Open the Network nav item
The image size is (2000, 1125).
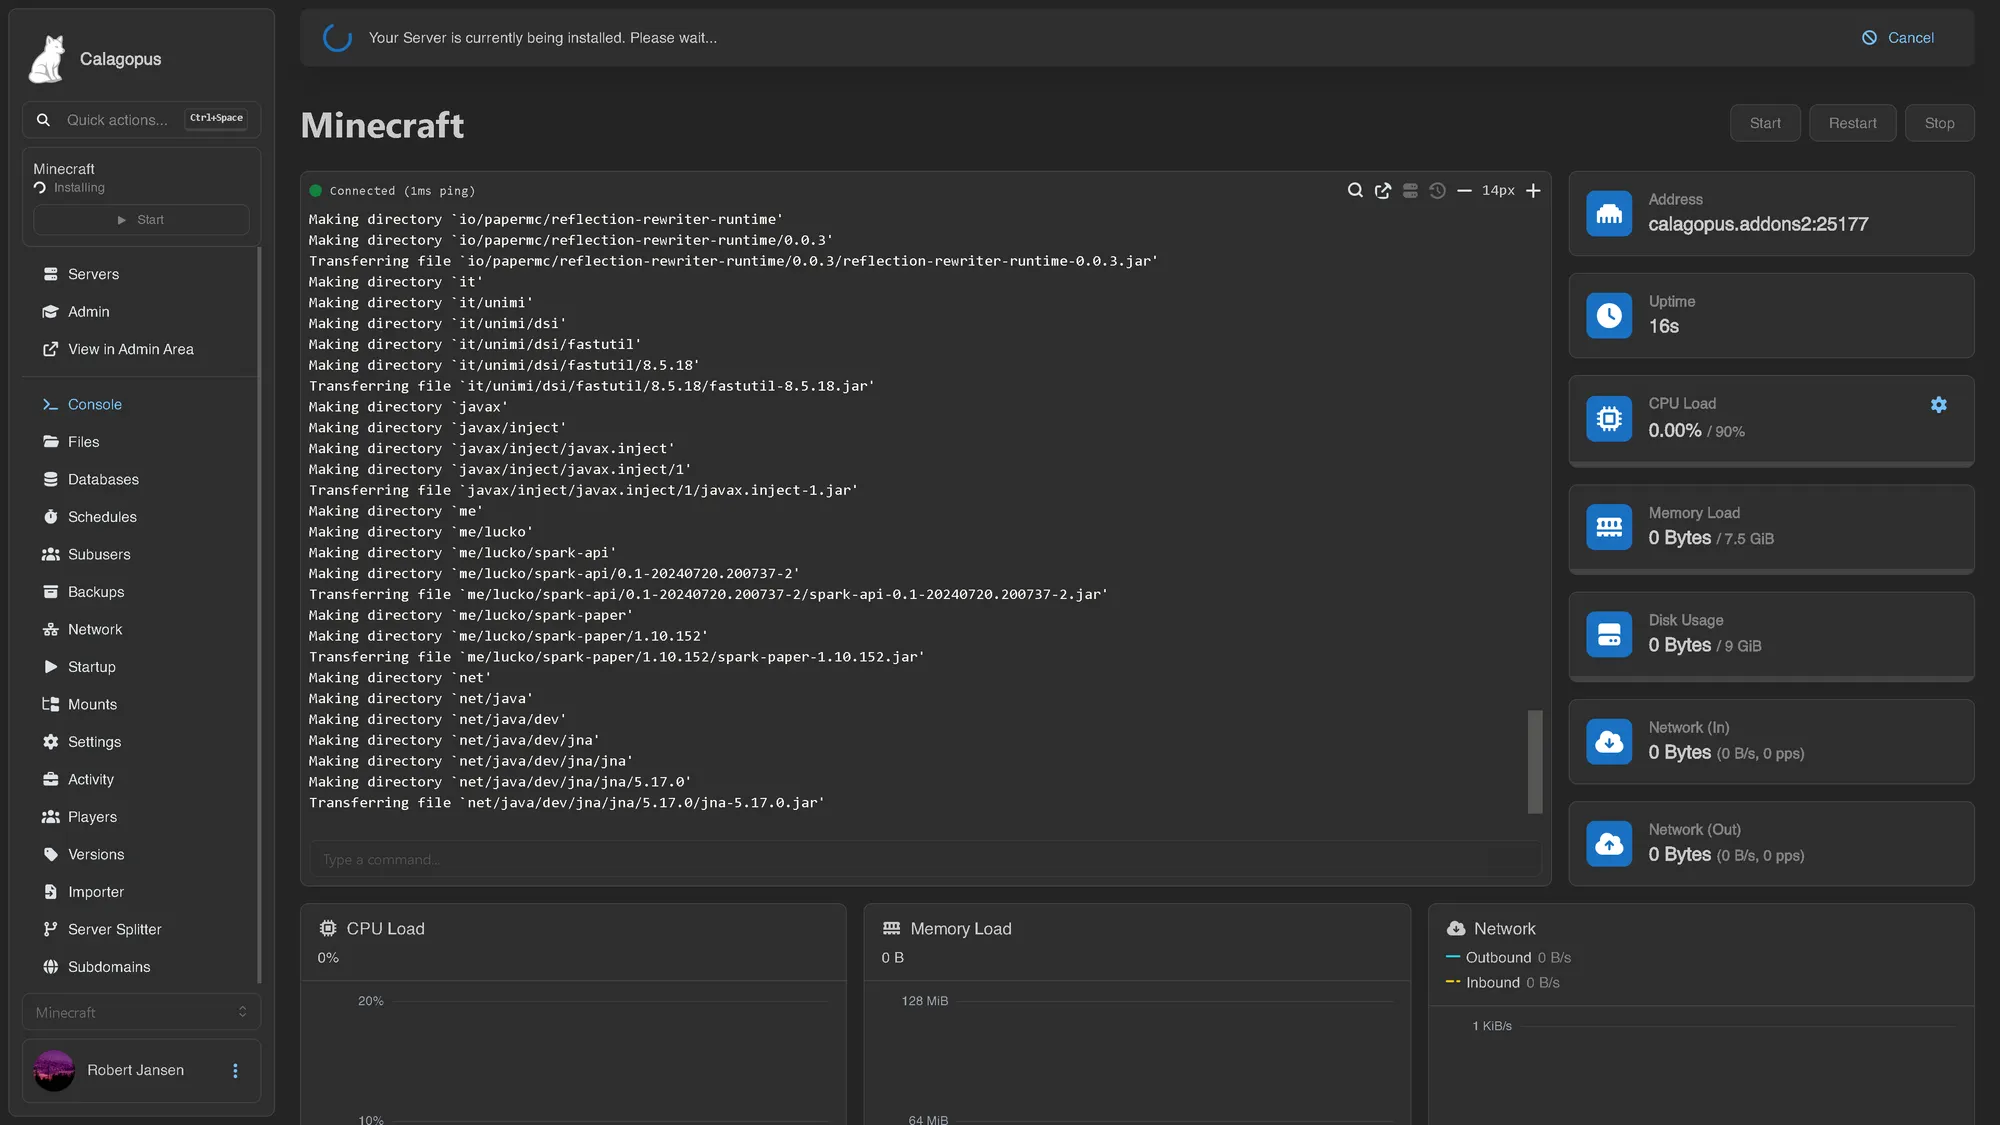[x=141, y=629]
